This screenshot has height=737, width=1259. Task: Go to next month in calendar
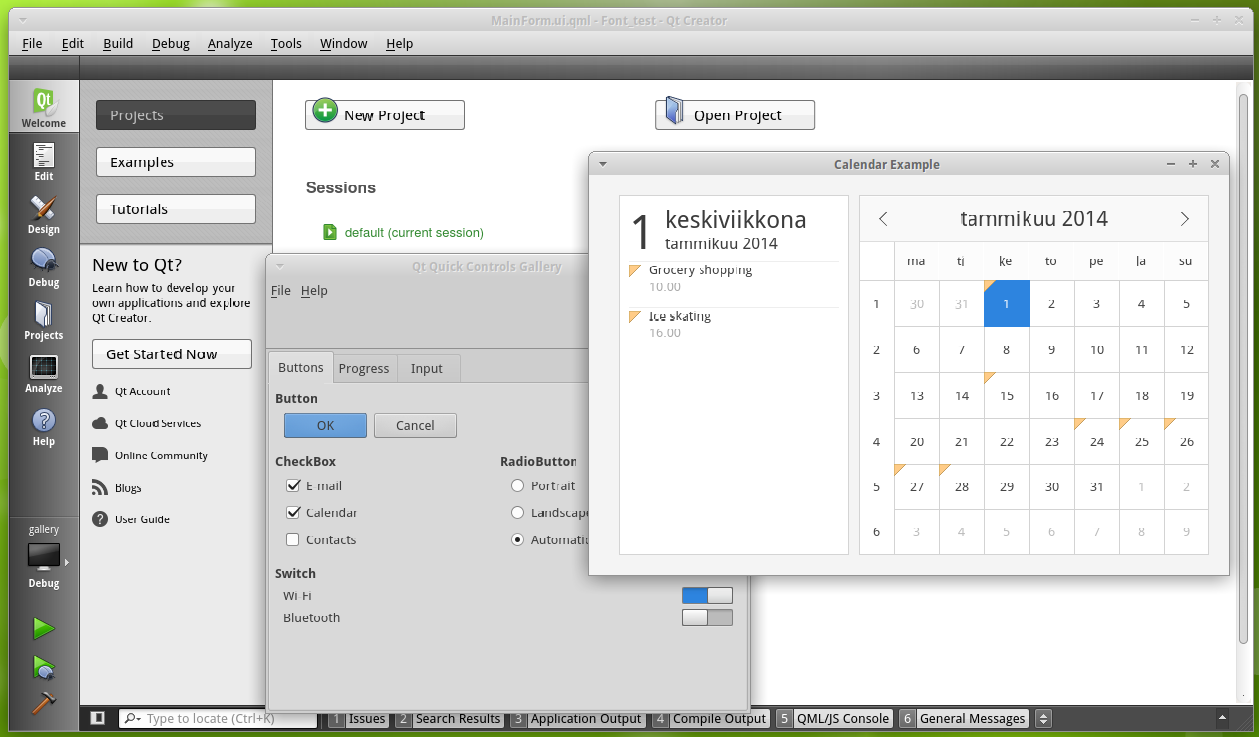coord(1185,219)
